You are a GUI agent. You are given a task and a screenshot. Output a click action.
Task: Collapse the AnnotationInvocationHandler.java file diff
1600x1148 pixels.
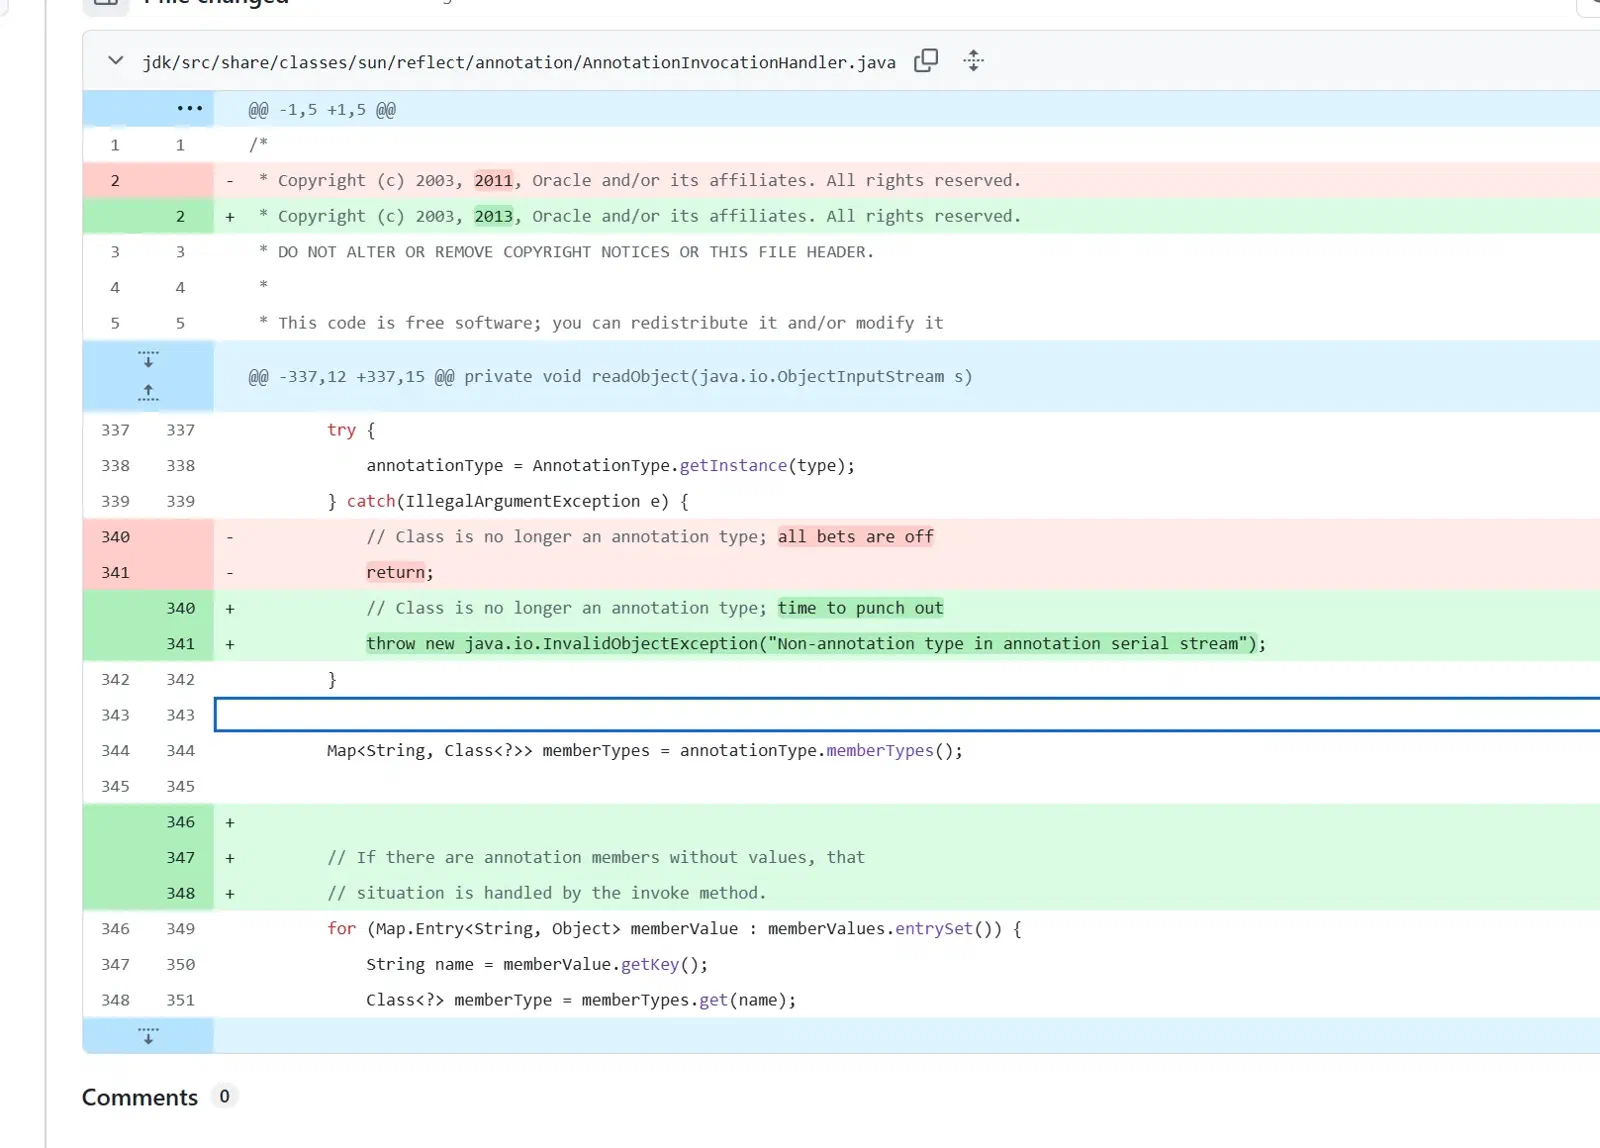[116, 61]
